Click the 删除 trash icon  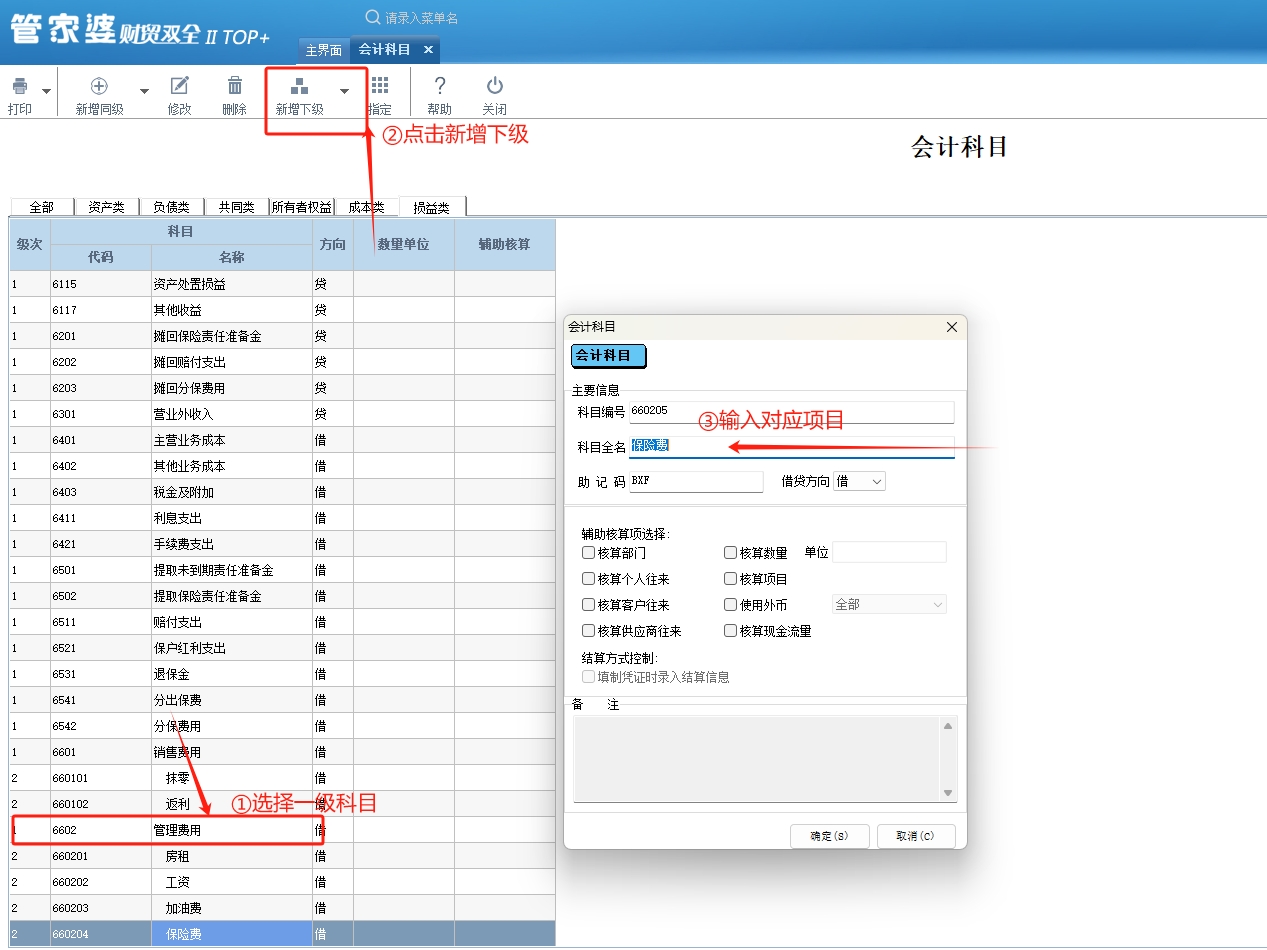(x=235, y=87)
